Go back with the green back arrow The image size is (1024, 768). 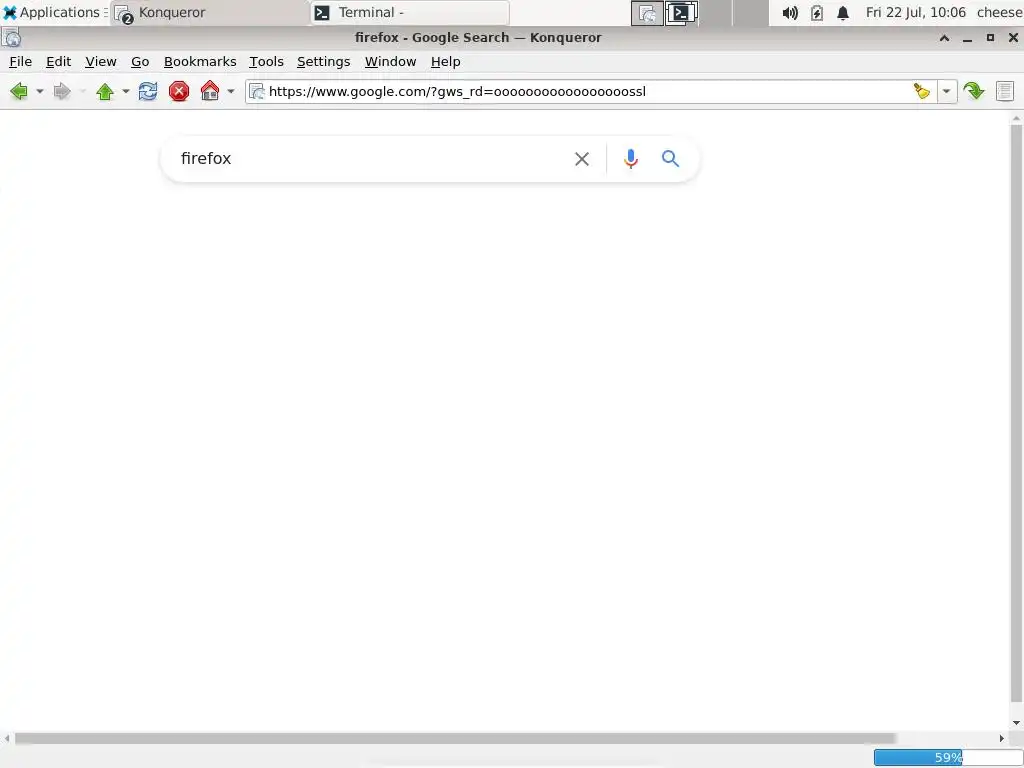pyautogui.click(x=19, y=91)
